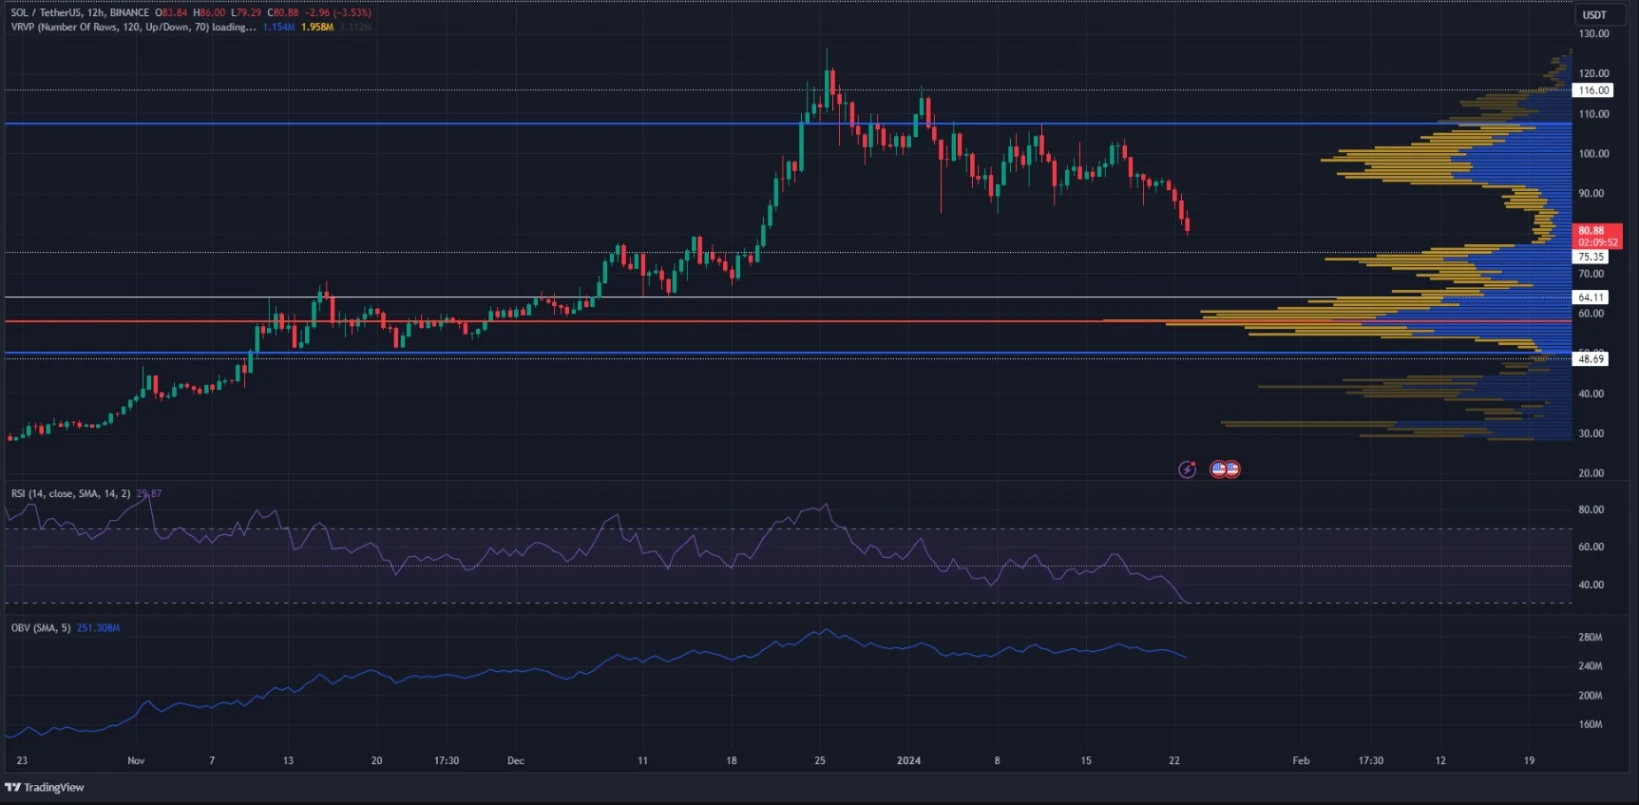Click the low value L79.29
This screenshot has width=1639, height=805.
[x=245, y=13]
